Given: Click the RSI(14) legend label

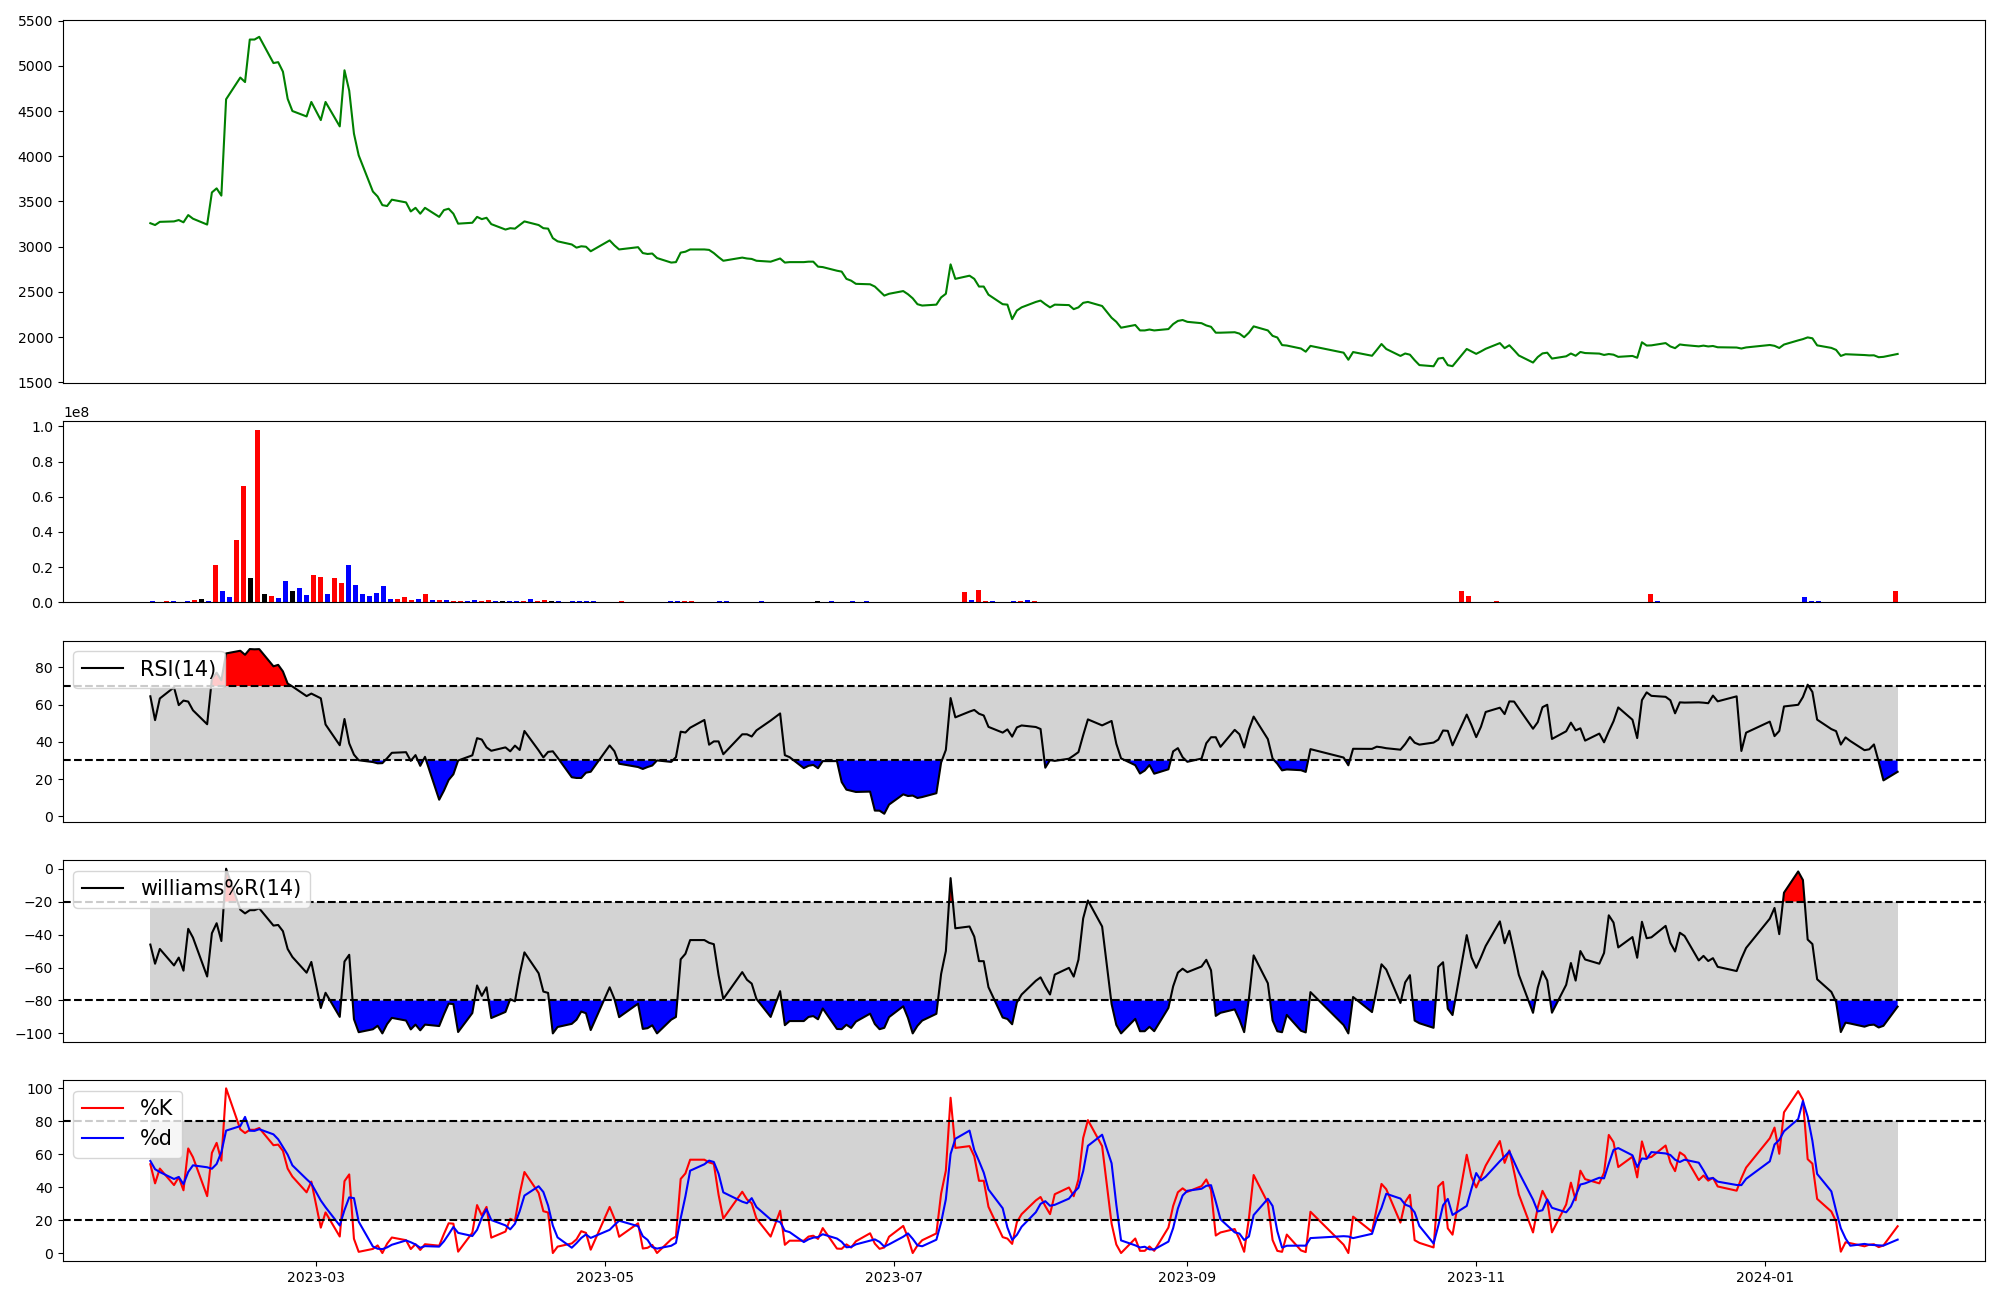Looking at the screenshot, I should (x=177, y=669).
